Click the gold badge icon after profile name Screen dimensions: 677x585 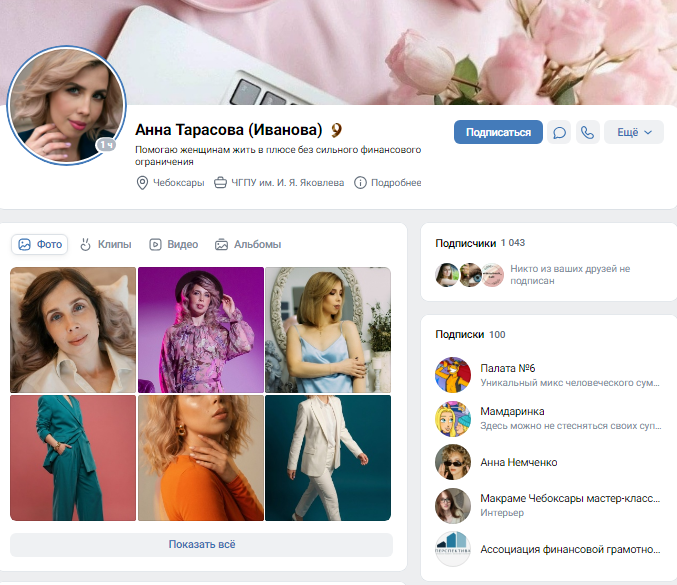click(x=336, y=130)
